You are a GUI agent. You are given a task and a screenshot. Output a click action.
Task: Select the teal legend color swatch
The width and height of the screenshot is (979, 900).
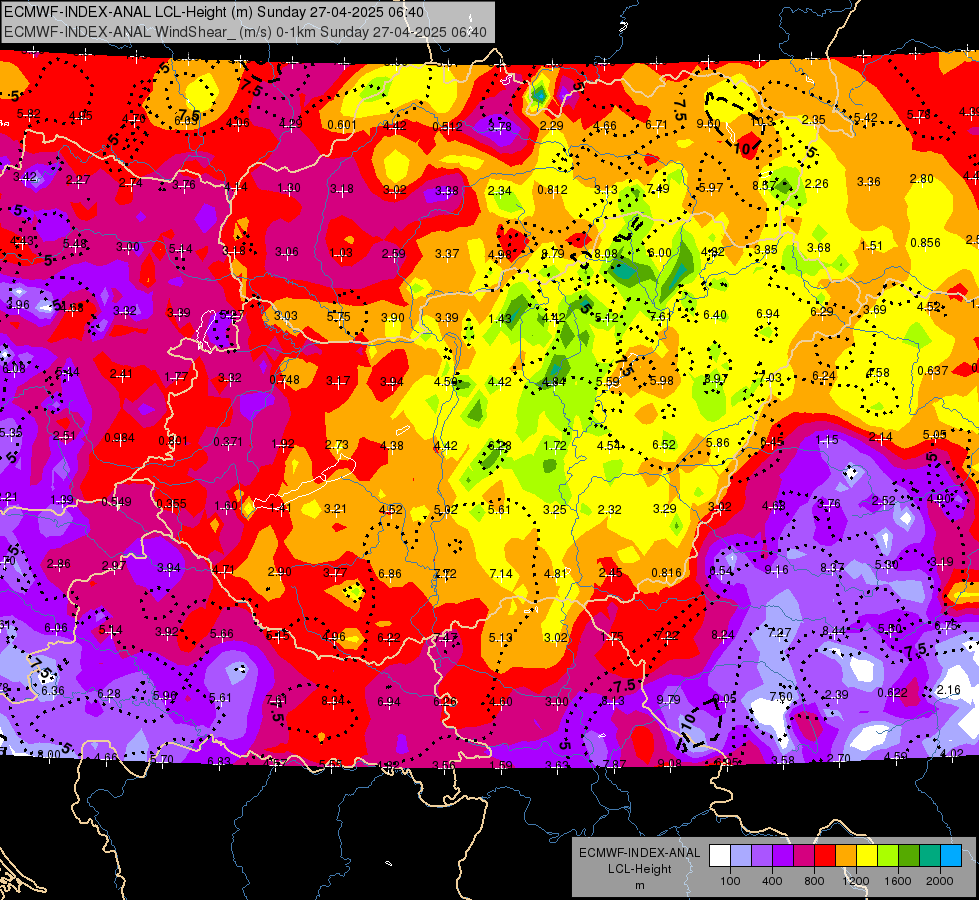pyautogui.click(x=930, y=856)
